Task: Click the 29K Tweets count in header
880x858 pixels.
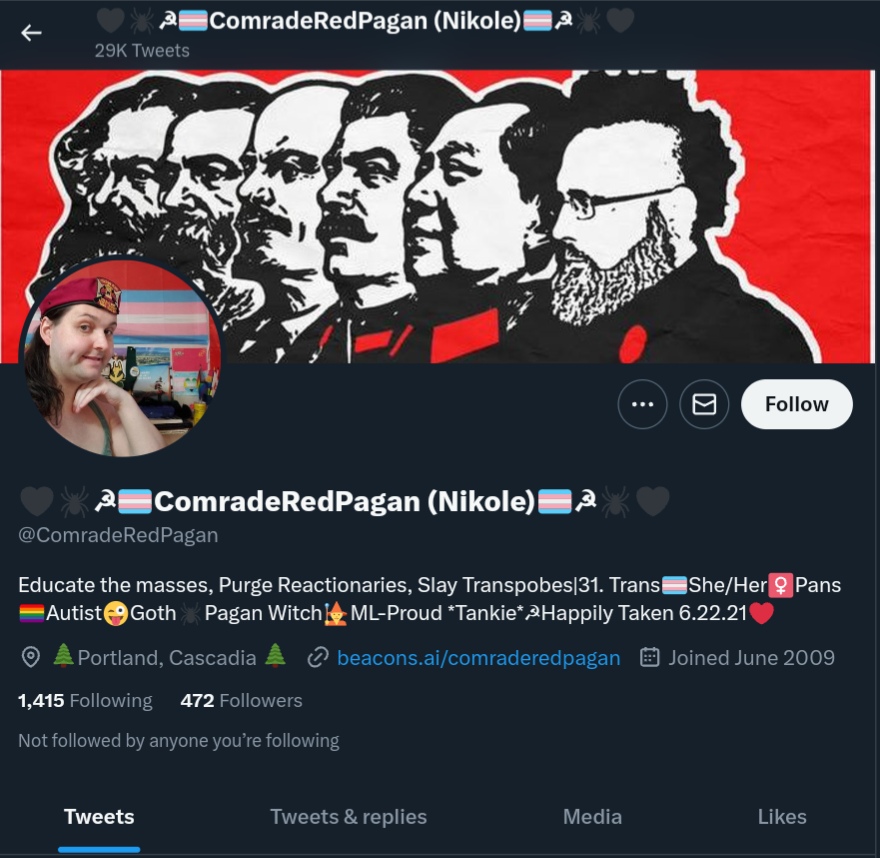Action: pyautogui.click(x=142, y=51)
